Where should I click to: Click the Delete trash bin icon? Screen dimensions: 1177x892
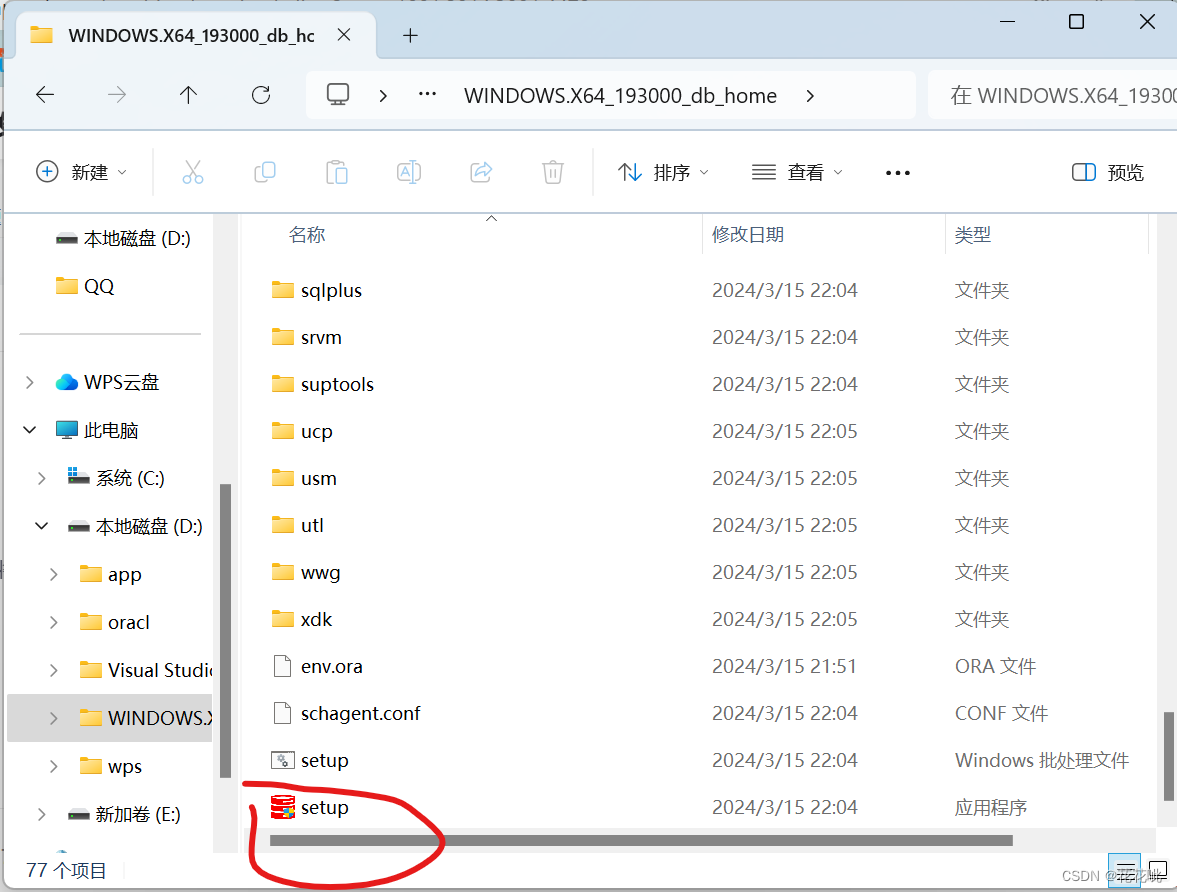553,173
